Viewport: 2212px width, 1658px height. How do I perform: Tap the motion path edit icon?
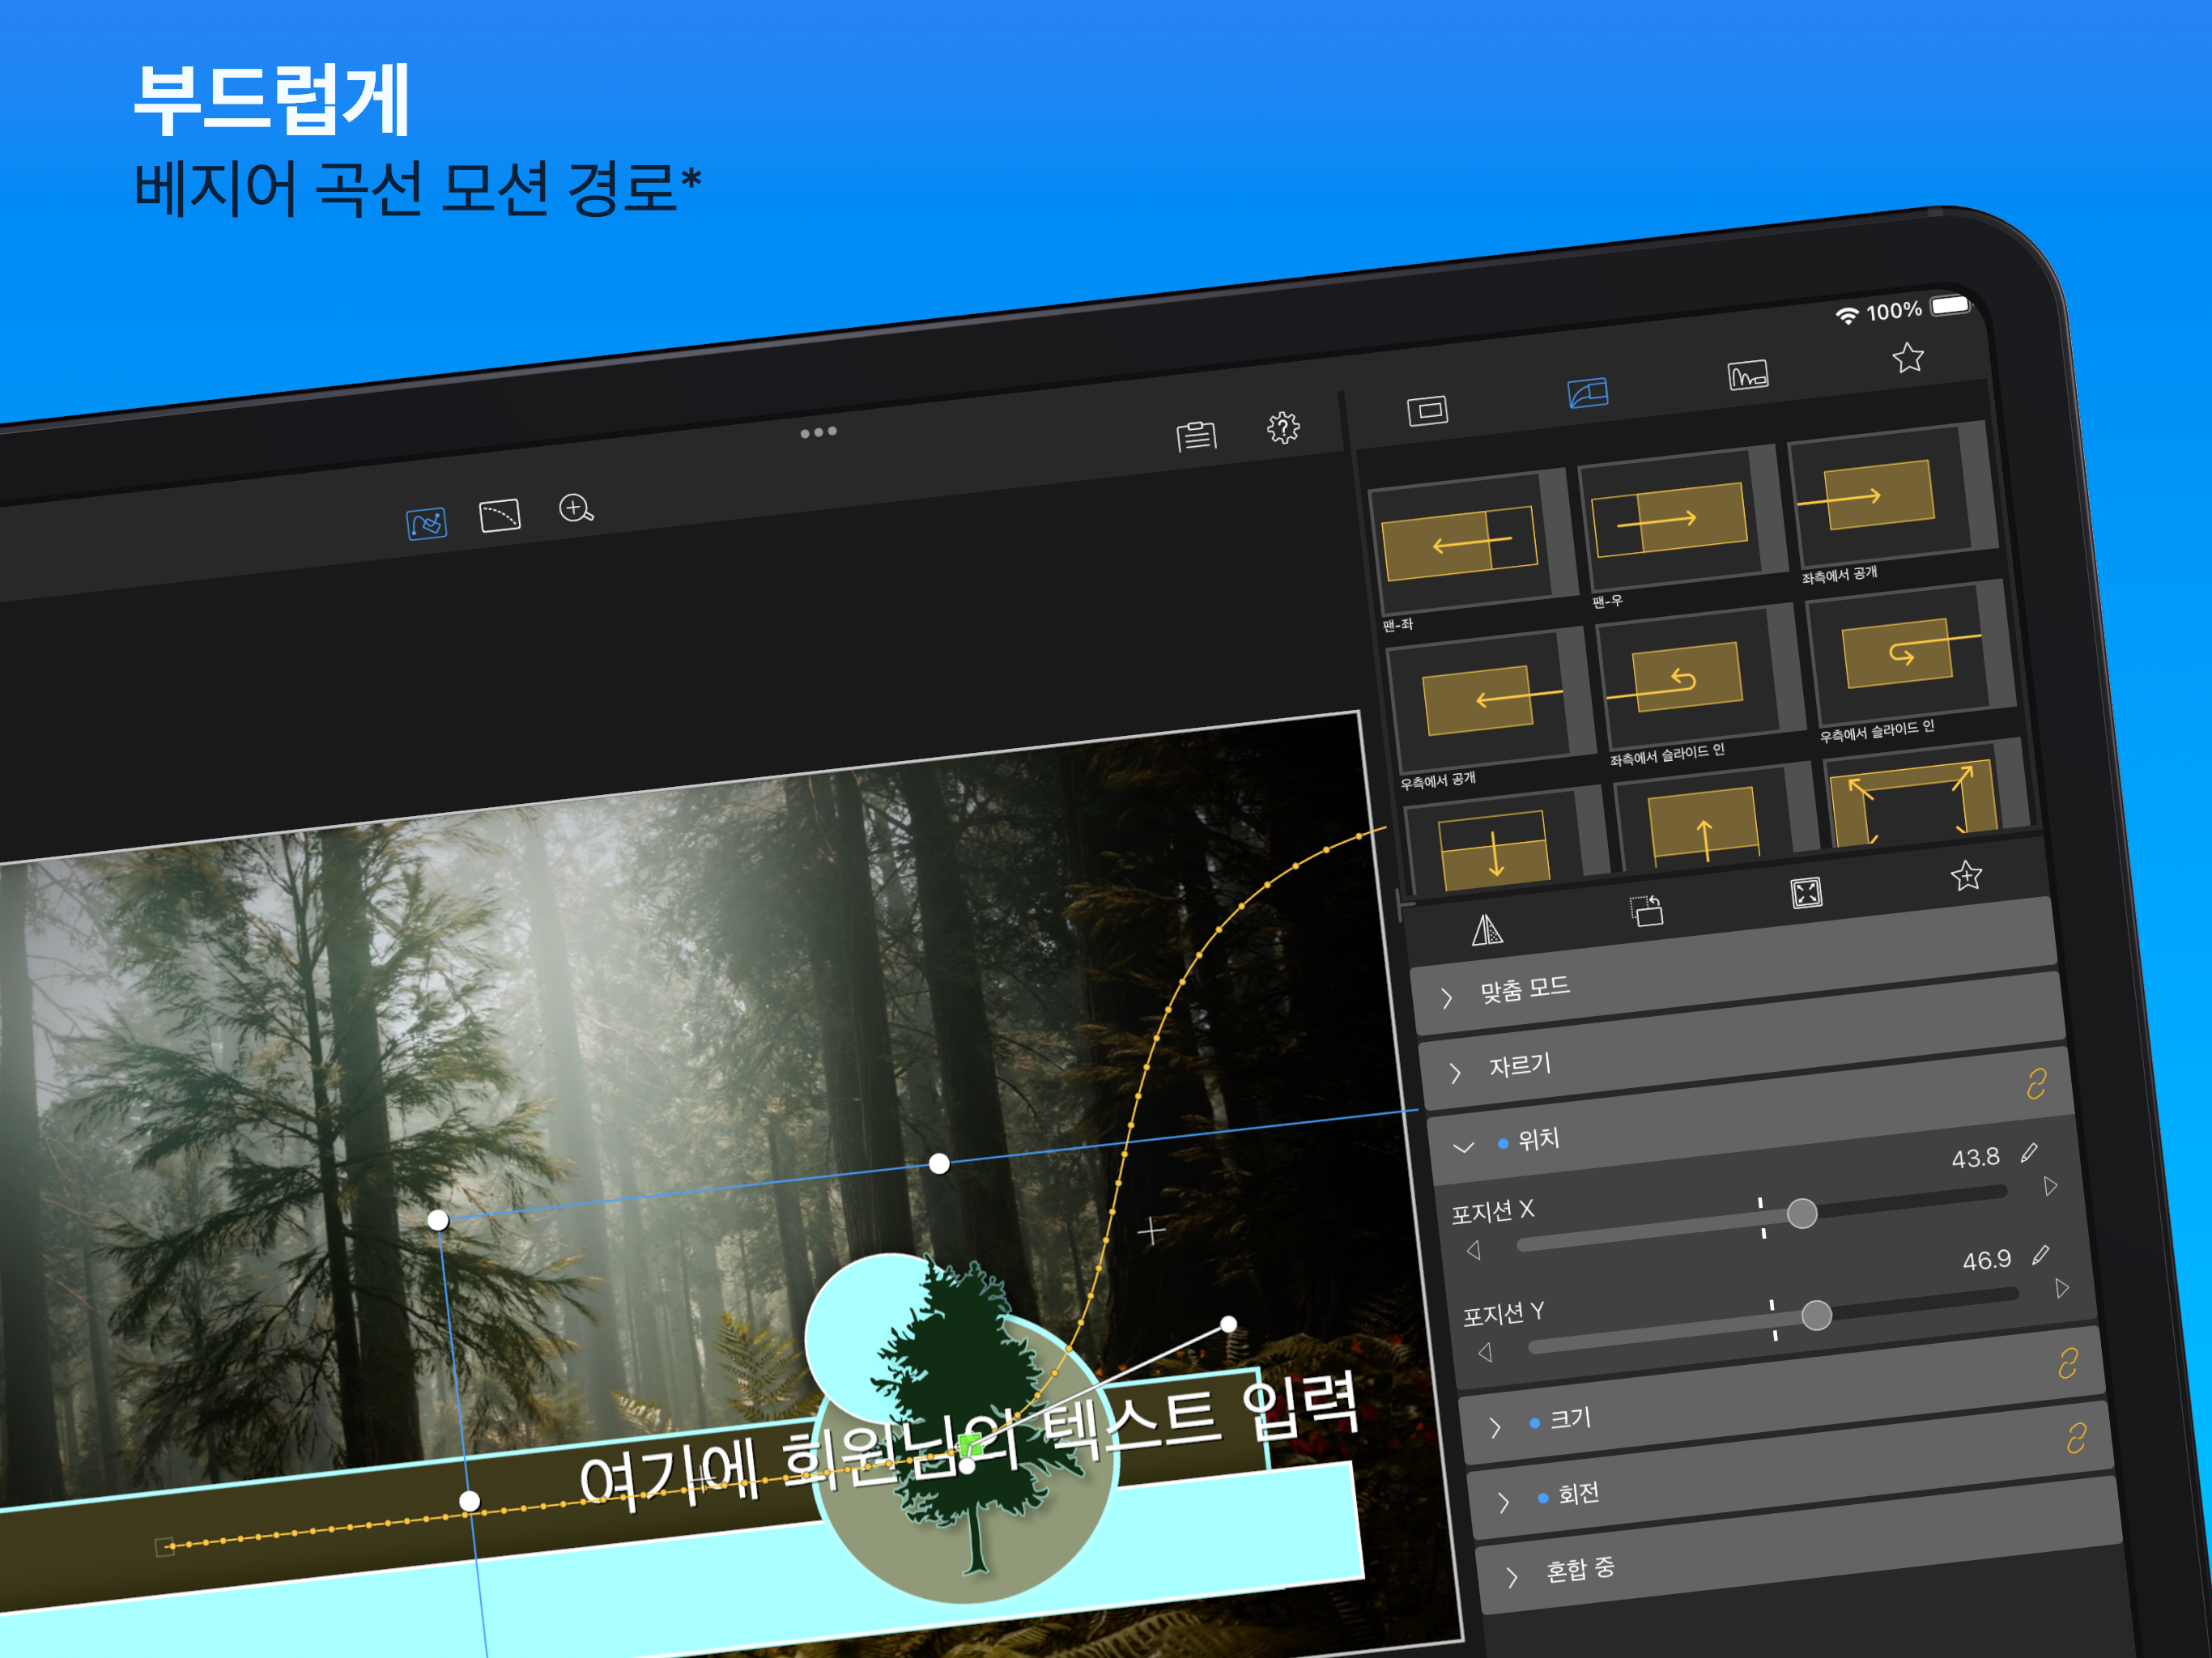(426, 523)
